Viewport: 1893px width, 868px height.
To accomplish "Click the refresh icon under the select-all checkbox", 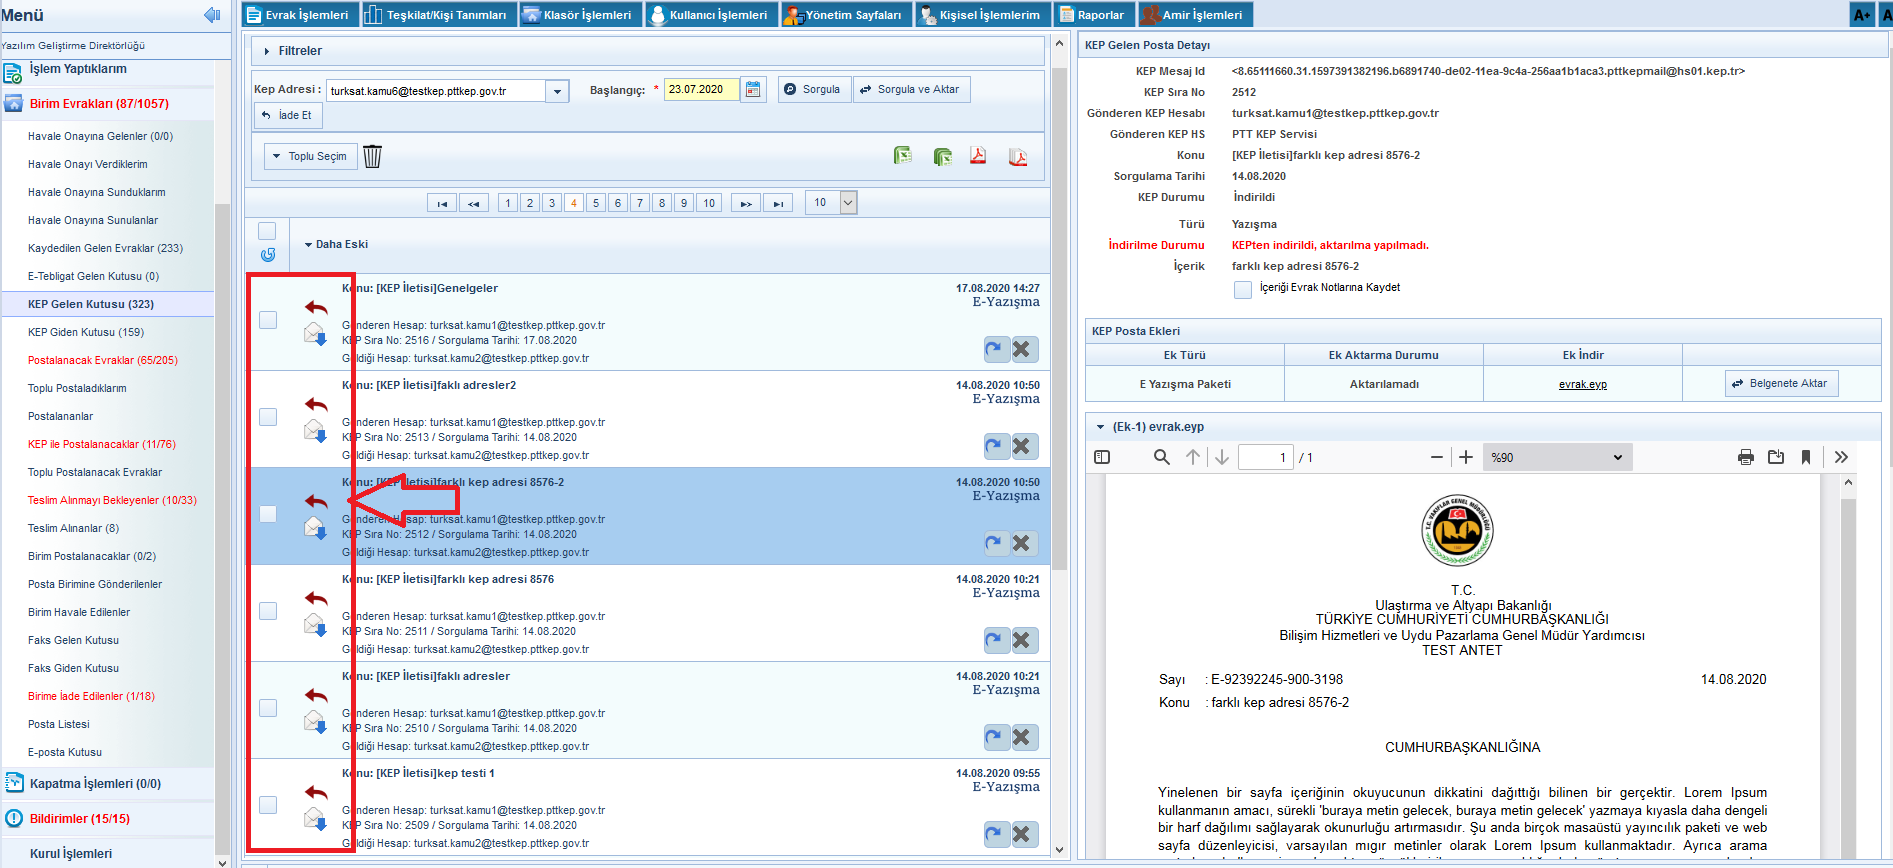I will click(x=267, y=255).
